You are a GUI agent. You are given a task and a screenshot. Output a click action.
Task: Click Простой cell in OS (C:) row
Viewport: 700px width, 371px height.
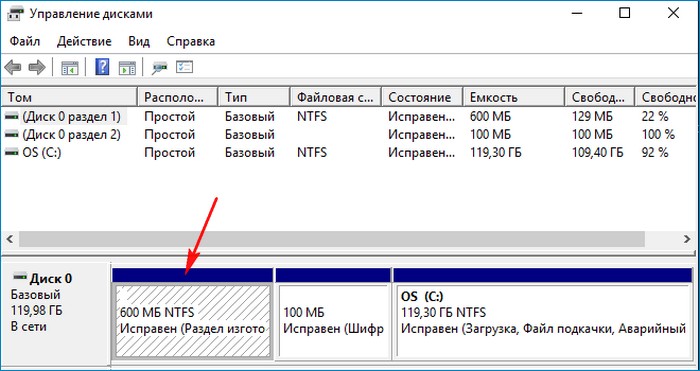click(x=170, y=153)
